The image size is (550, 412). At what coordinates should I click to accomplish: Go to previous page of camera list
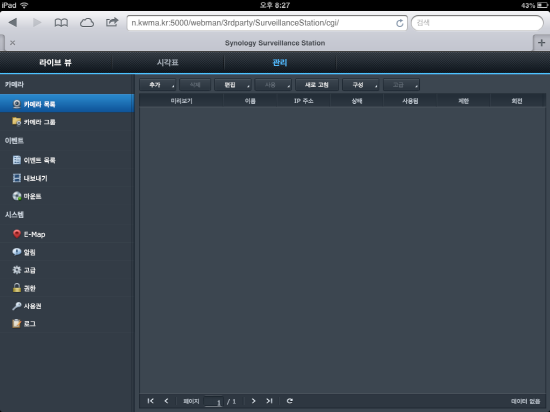[166, 401]
